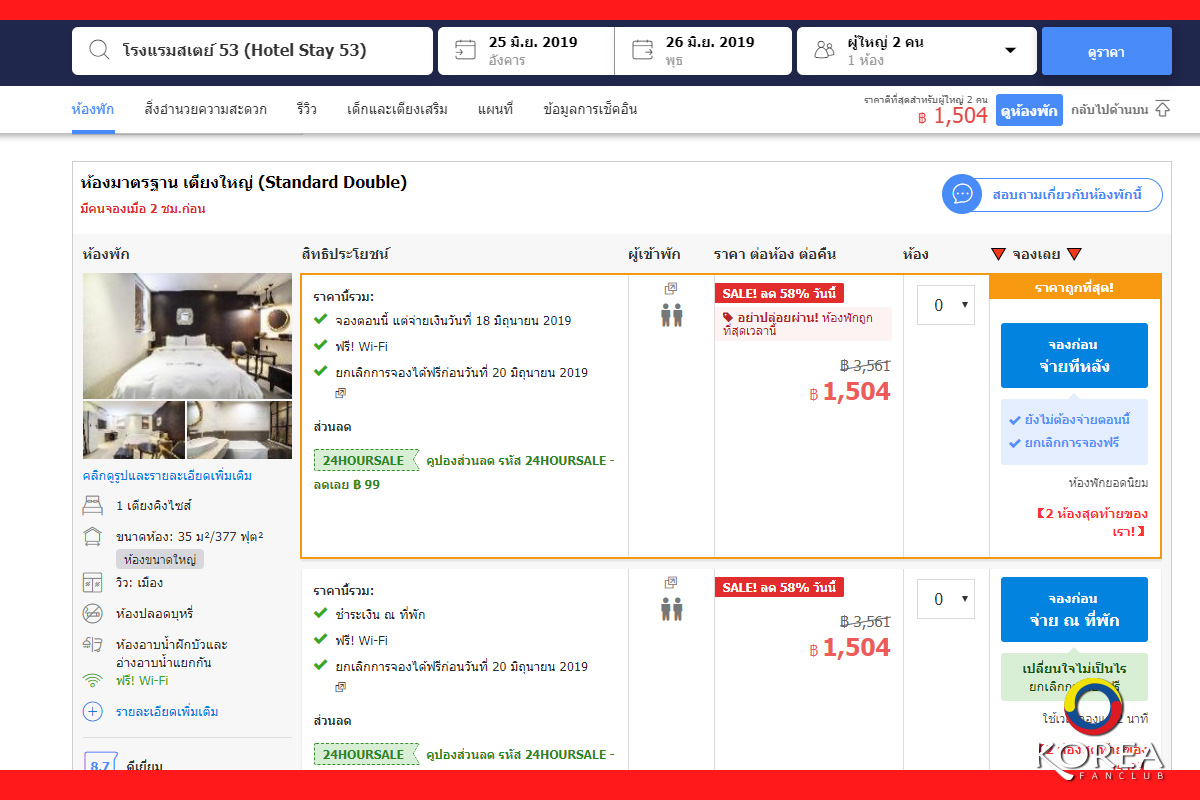Click the search magnifier icon in hotel field
Viewport: 1200px width, 800px height.
pyautogui.click(x=99, y=50)
